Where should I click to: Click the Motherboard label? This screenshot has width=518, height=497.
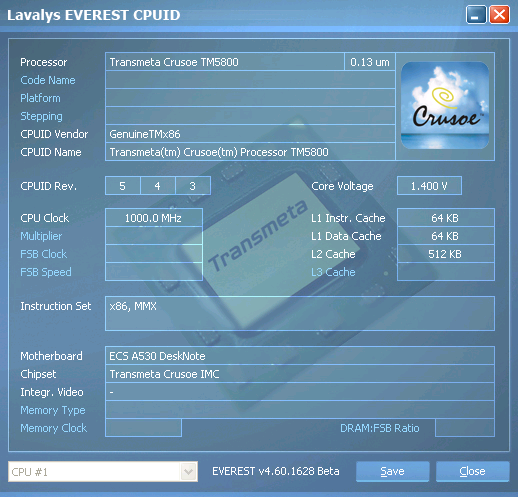coord(51,356)
